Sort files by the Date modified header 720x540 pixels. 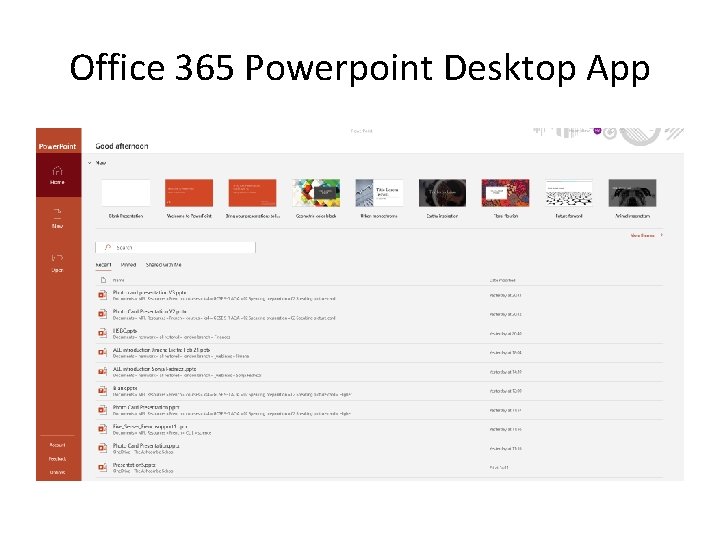point(502,280)
